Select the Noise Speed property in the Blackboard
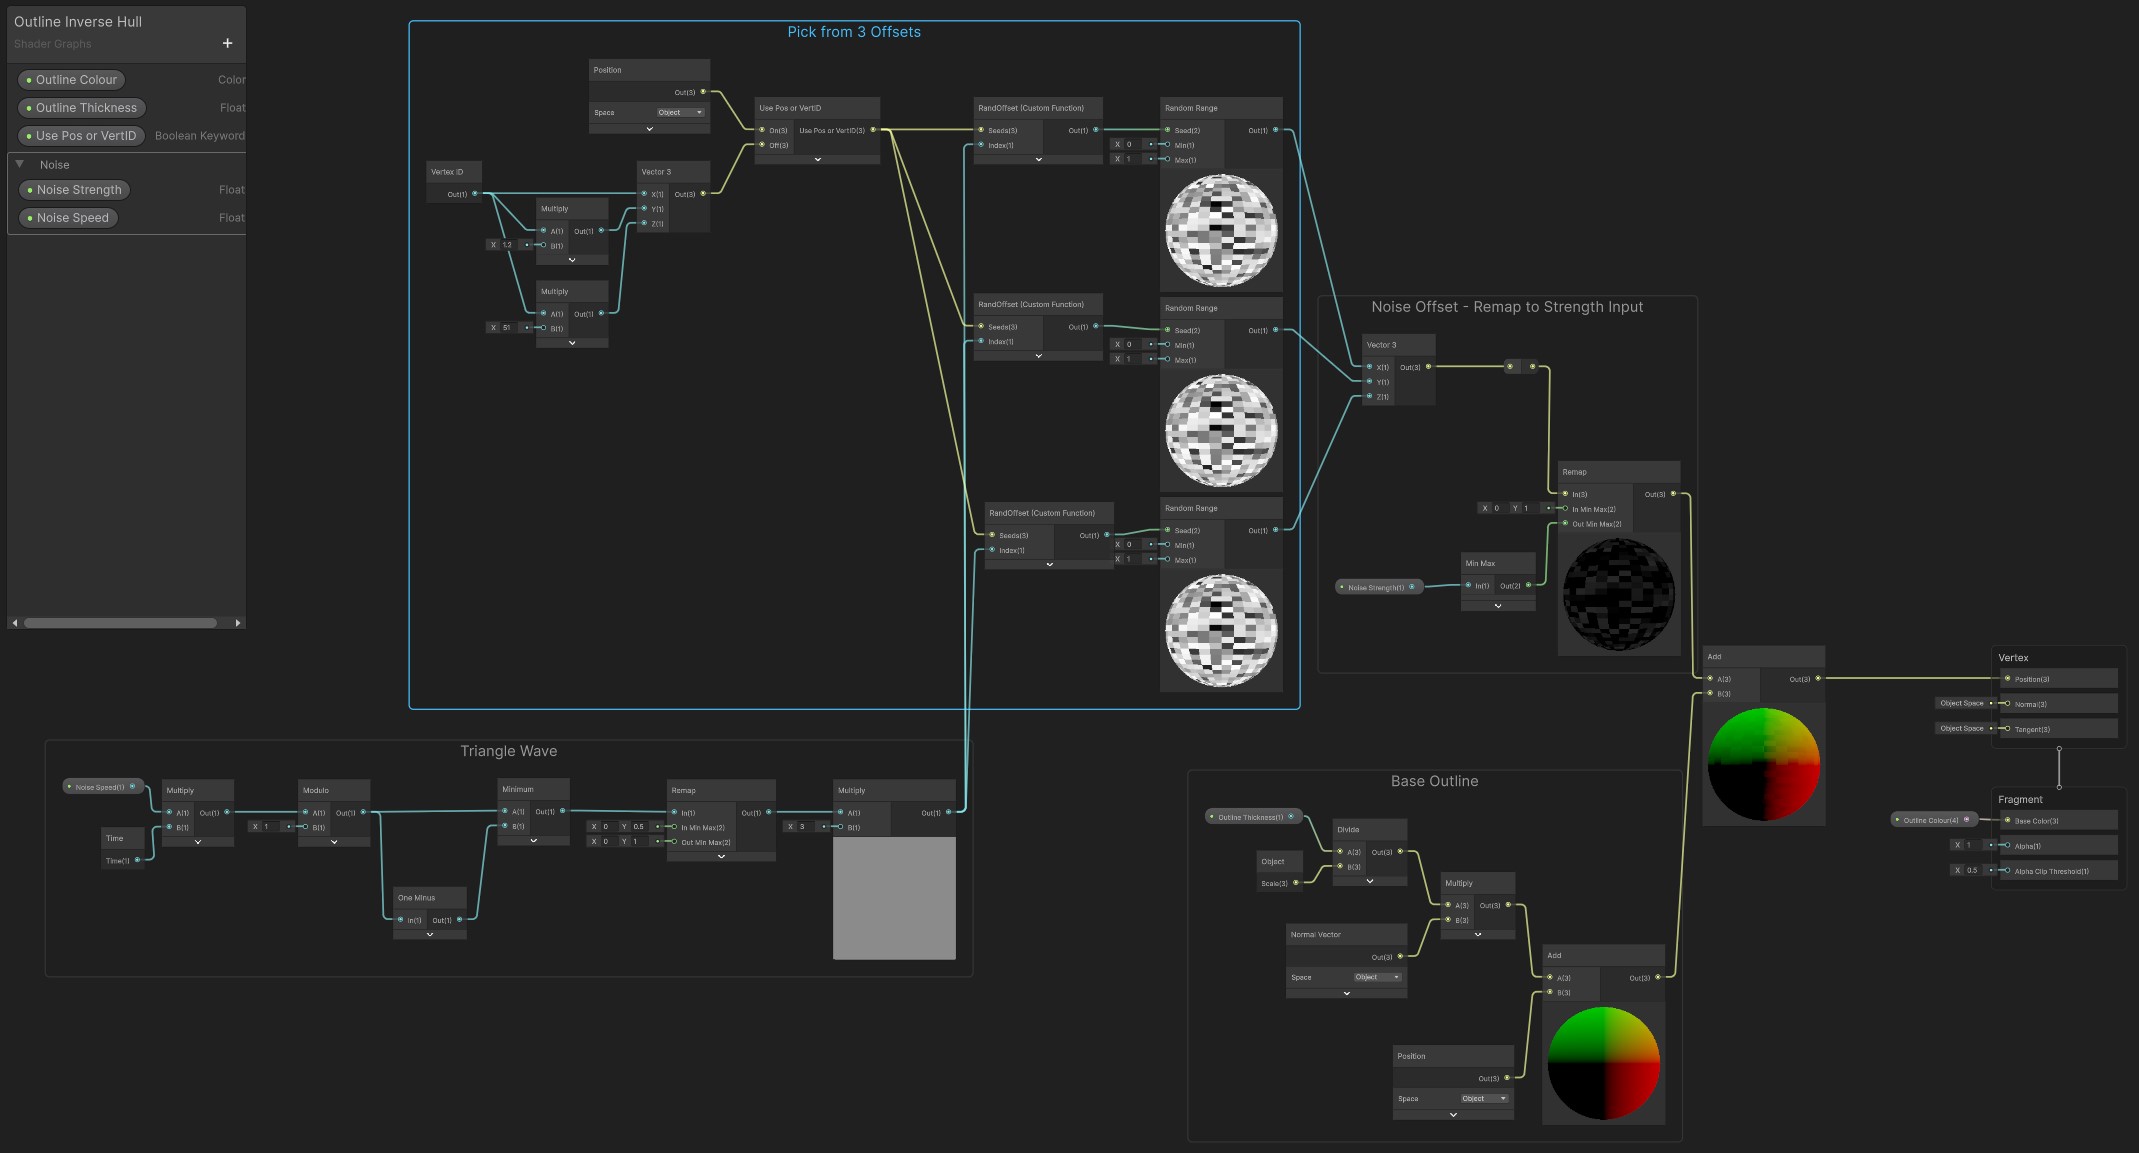 (69, 218)
